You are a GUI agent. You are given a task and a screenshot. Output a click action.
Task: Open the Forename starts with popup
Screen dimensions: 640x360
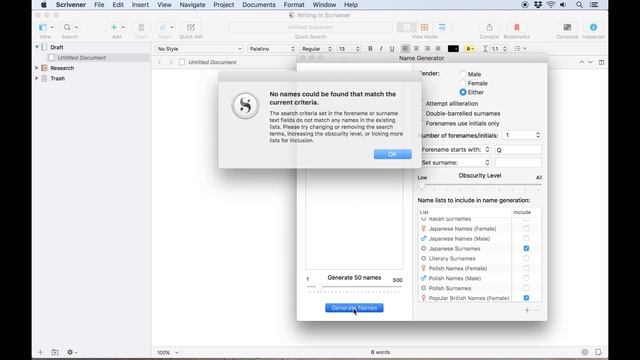coord(455,150)
